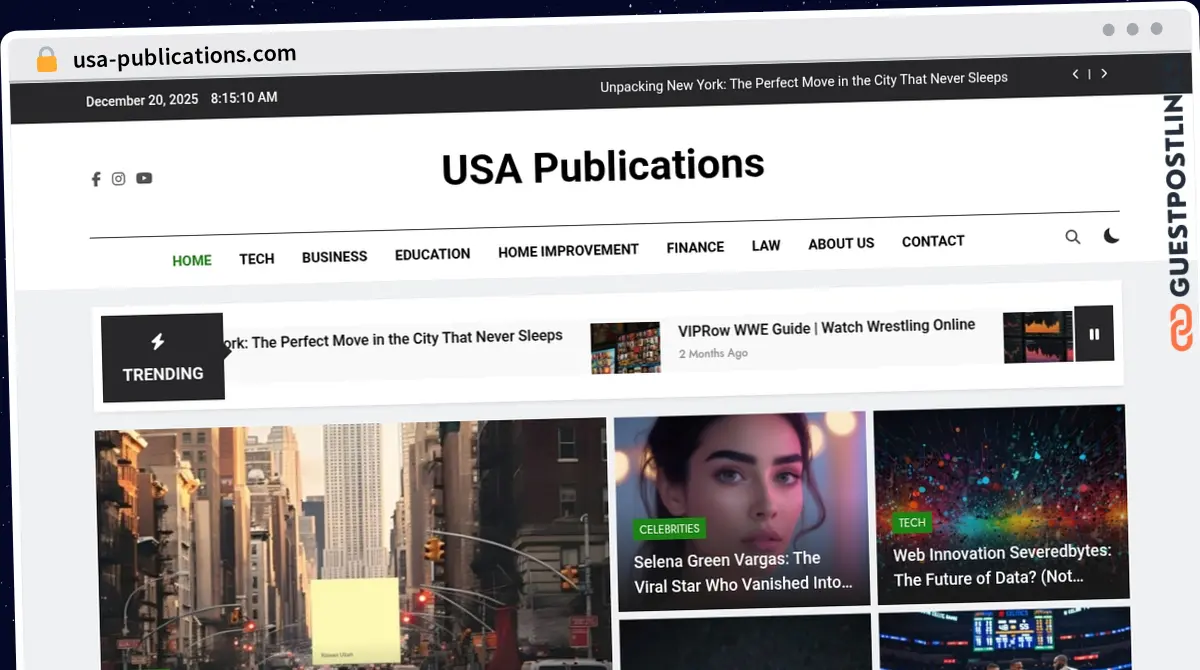Open the Business menu section
The image size is (1200, 670).
[334, 257]
